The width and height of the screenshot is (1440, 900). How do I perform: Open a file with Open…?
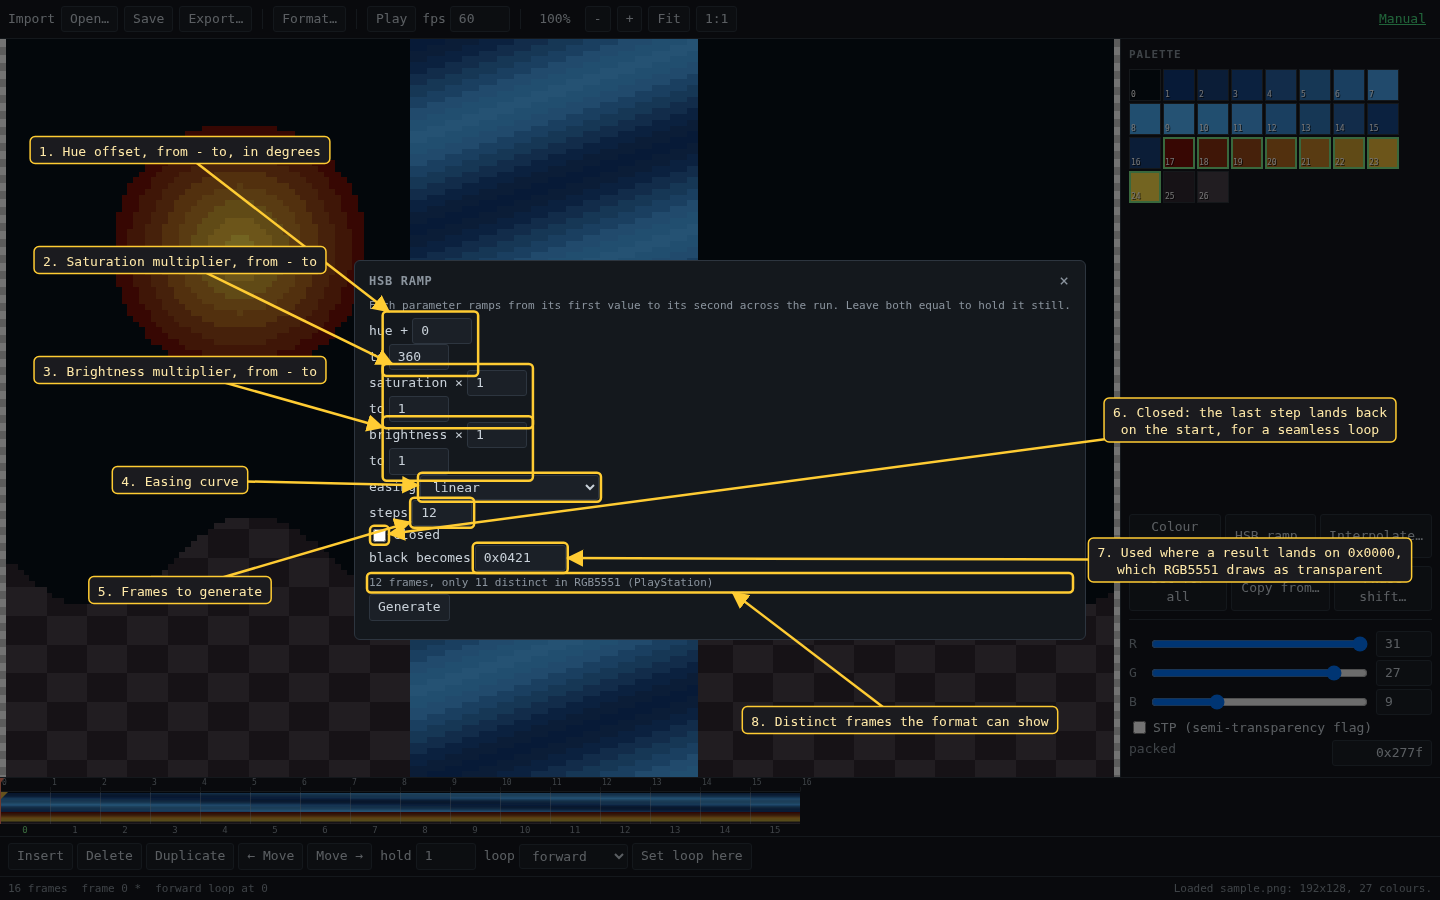89,19
